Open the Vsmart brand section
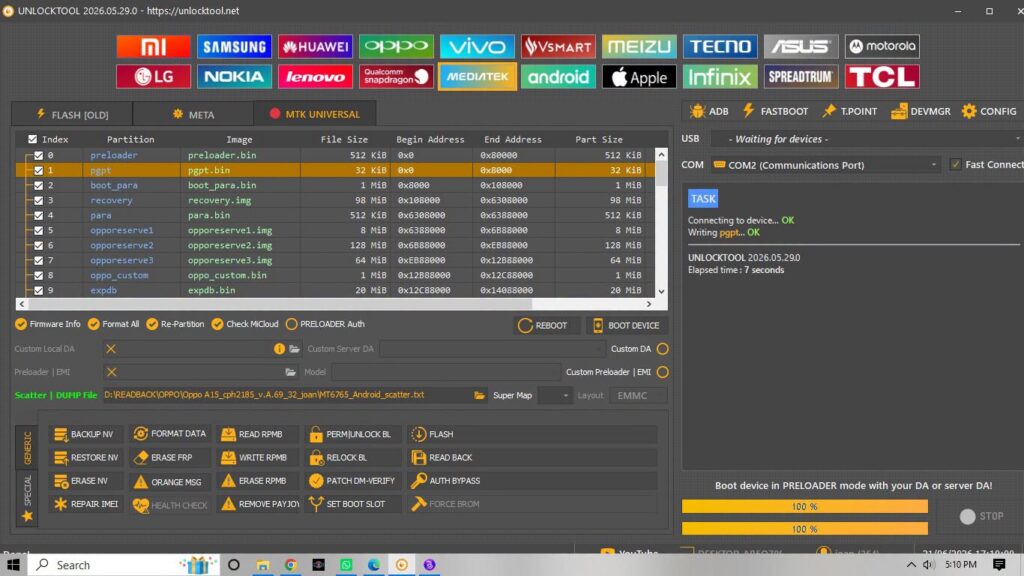Image resolution: width=1024 pixels, height=576 pixels. tap(558, 46)
